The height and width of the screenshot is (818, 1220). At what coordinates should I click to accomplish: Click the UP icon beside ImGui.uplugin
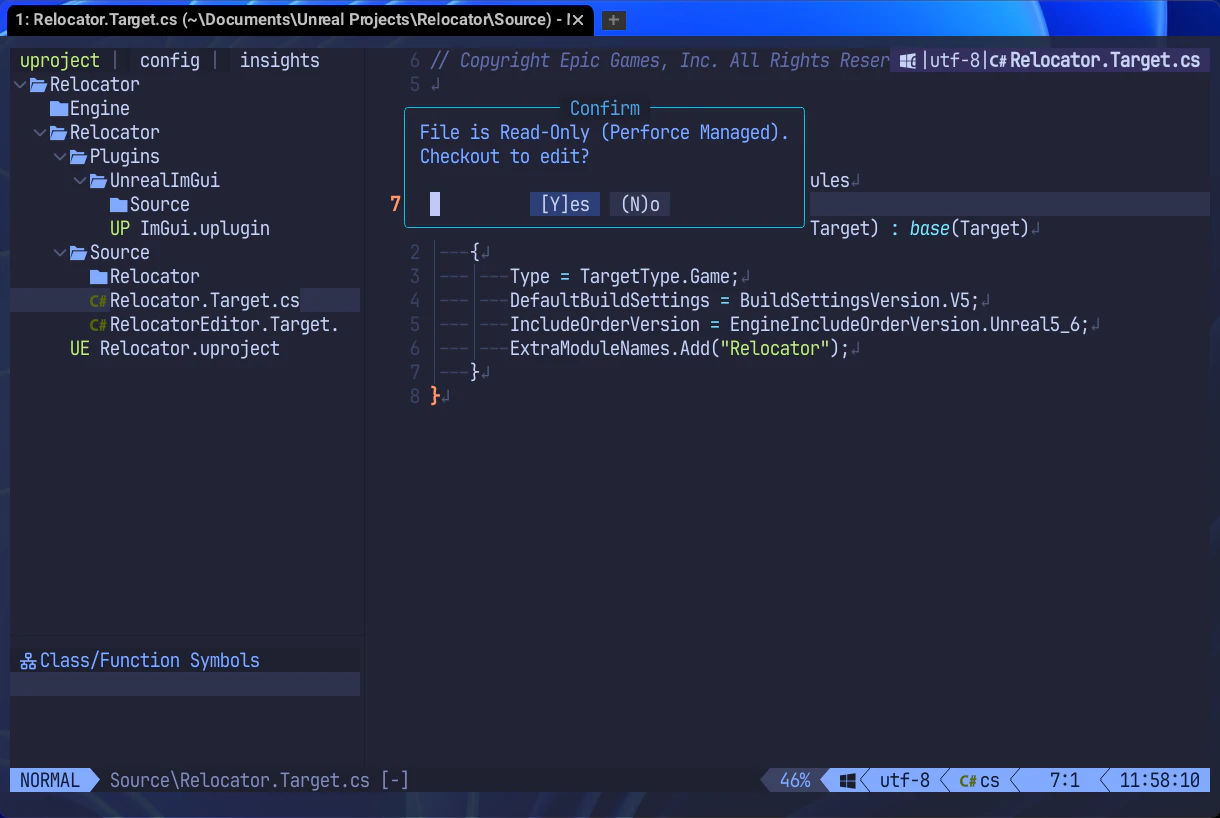pyautogui.click(x=120, y=229)
